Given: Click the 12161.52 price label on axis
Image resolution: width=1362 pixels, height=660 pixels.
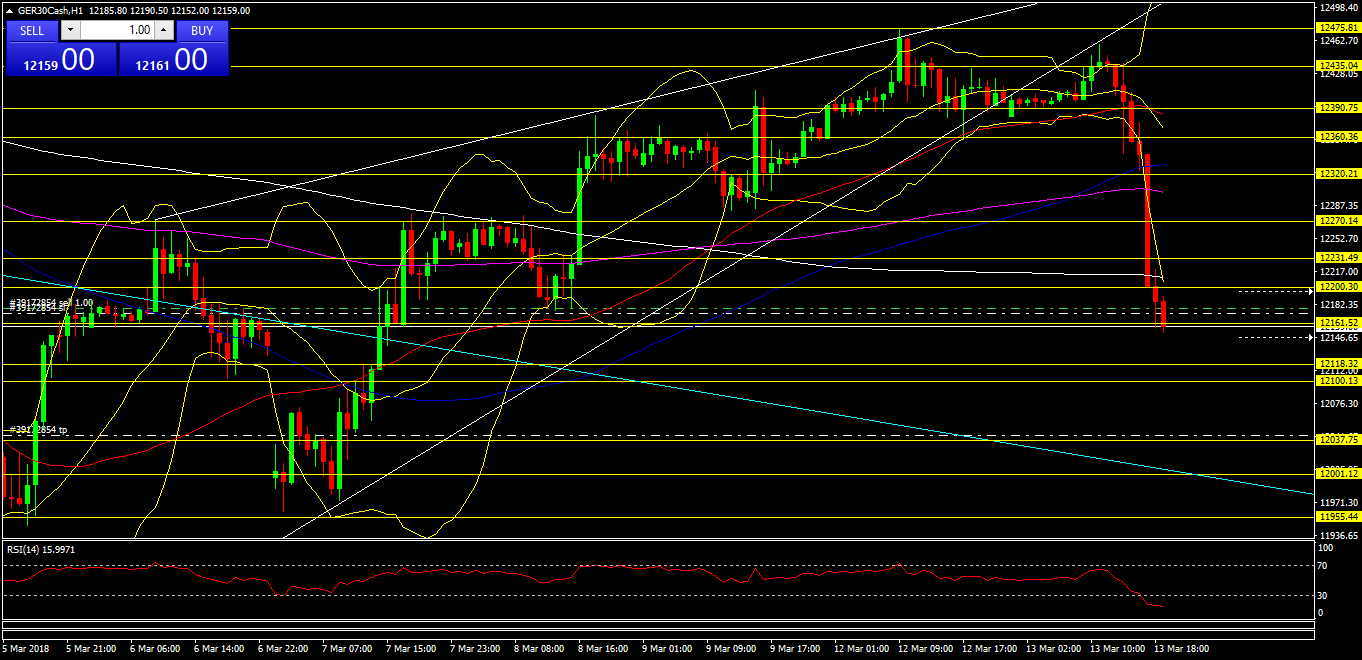Looking at the screenshot, I should 1338,323.
